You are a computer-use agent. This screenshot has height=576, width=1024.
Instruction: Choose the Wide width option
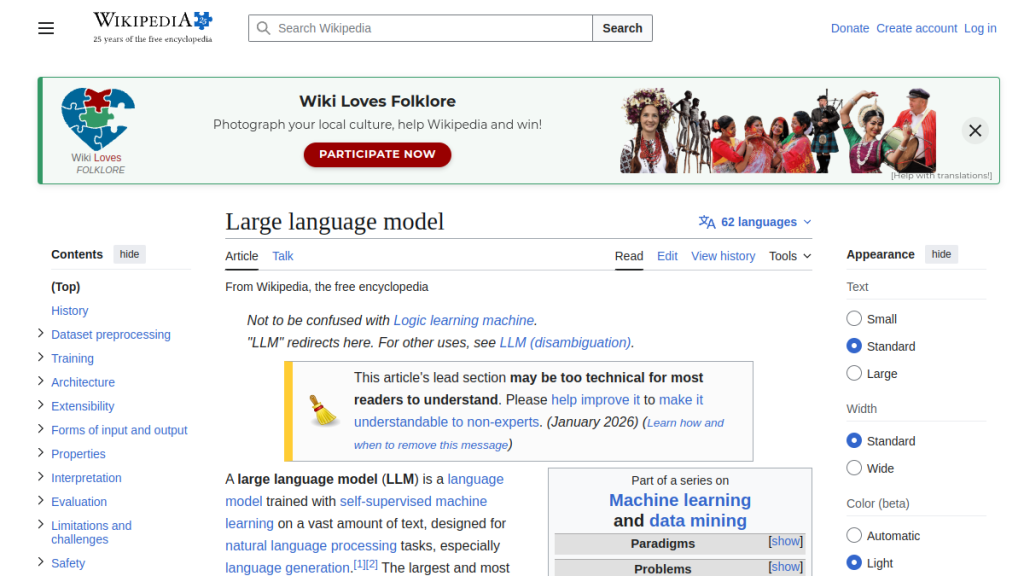coord(854,468)
